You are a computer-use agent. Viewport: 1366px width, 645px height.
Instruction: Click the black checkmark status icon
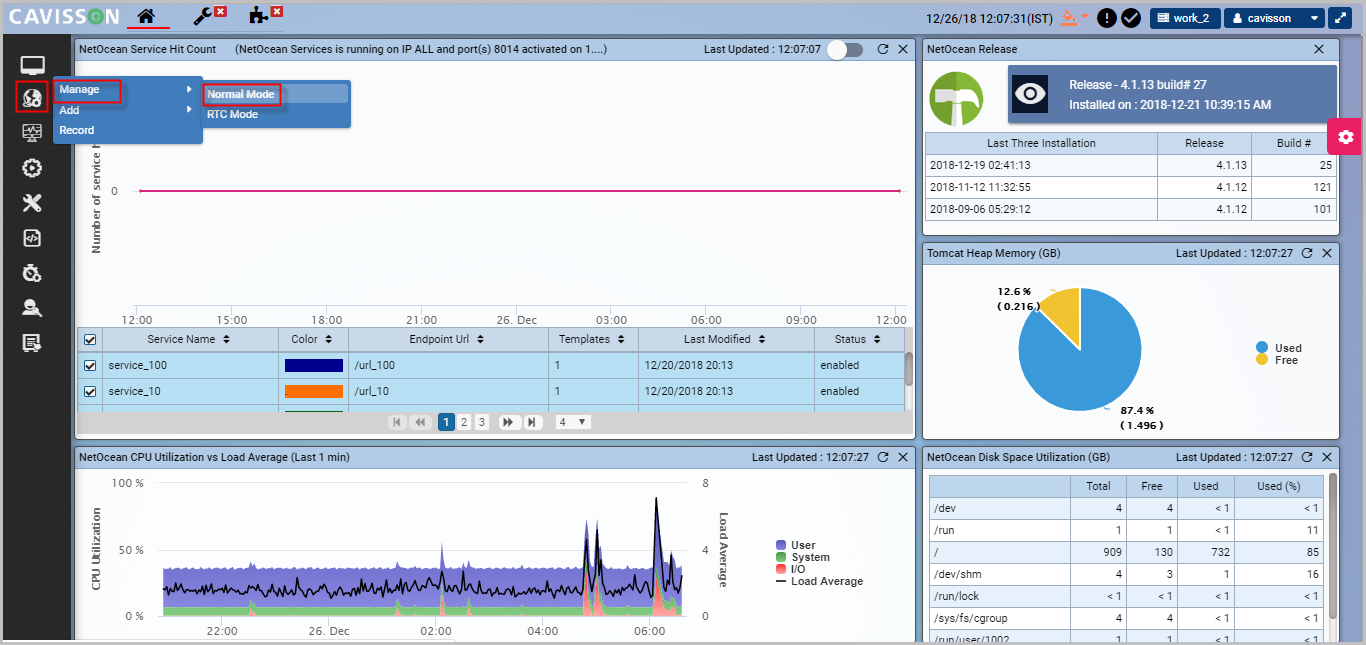(x=1131, y=18)
